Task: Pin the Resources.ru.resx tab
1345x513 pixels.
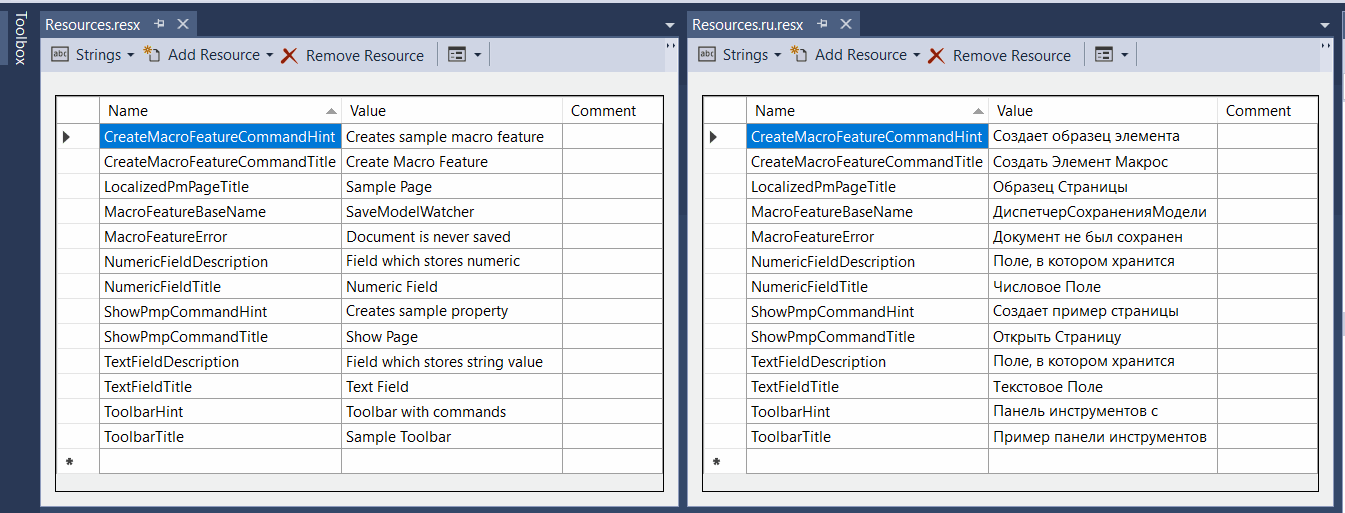Action: [823, 24]
